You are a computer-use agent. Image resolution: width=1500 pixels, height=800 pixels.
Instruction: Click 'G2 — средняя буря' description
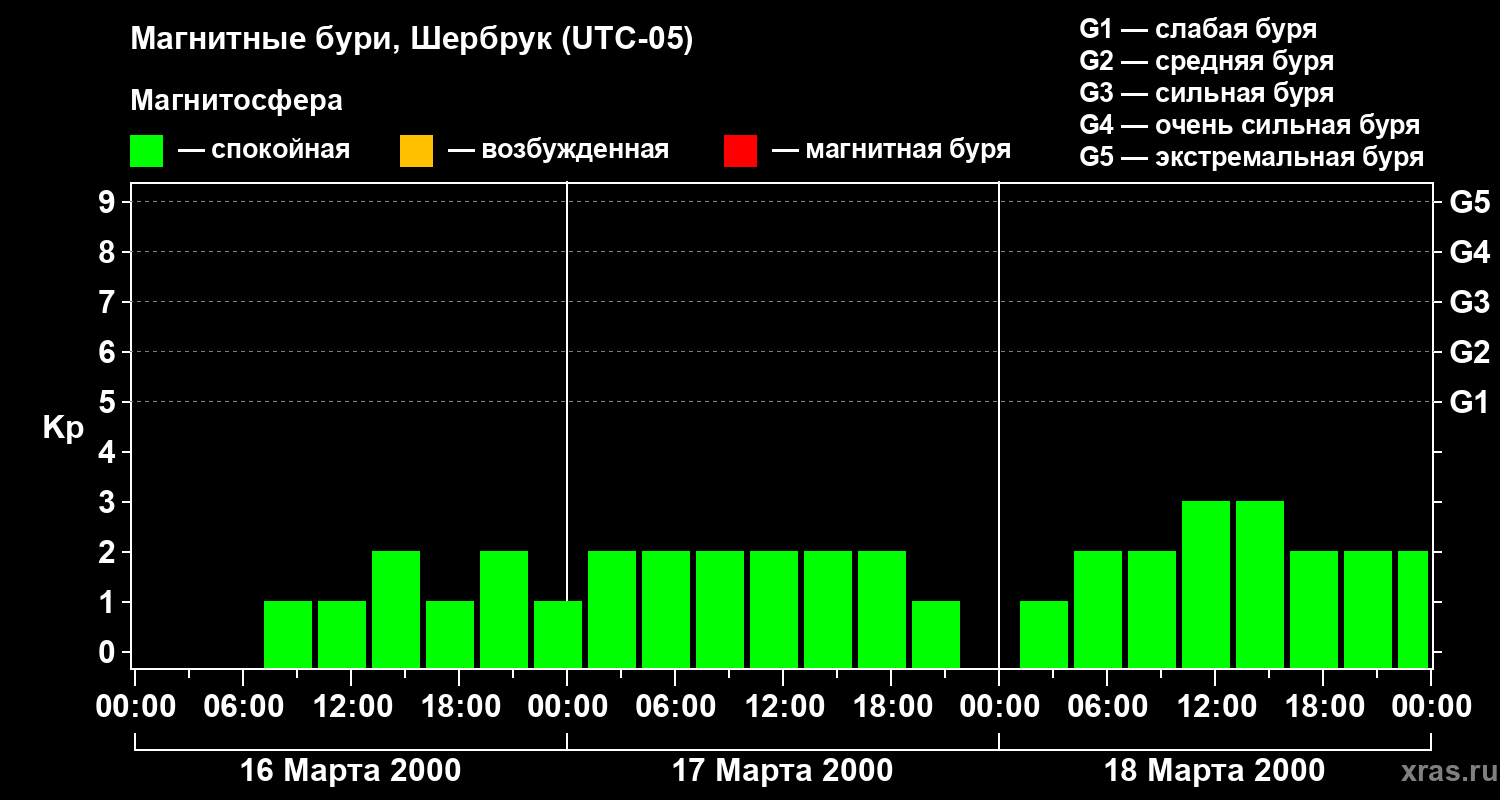(1206, 61)
